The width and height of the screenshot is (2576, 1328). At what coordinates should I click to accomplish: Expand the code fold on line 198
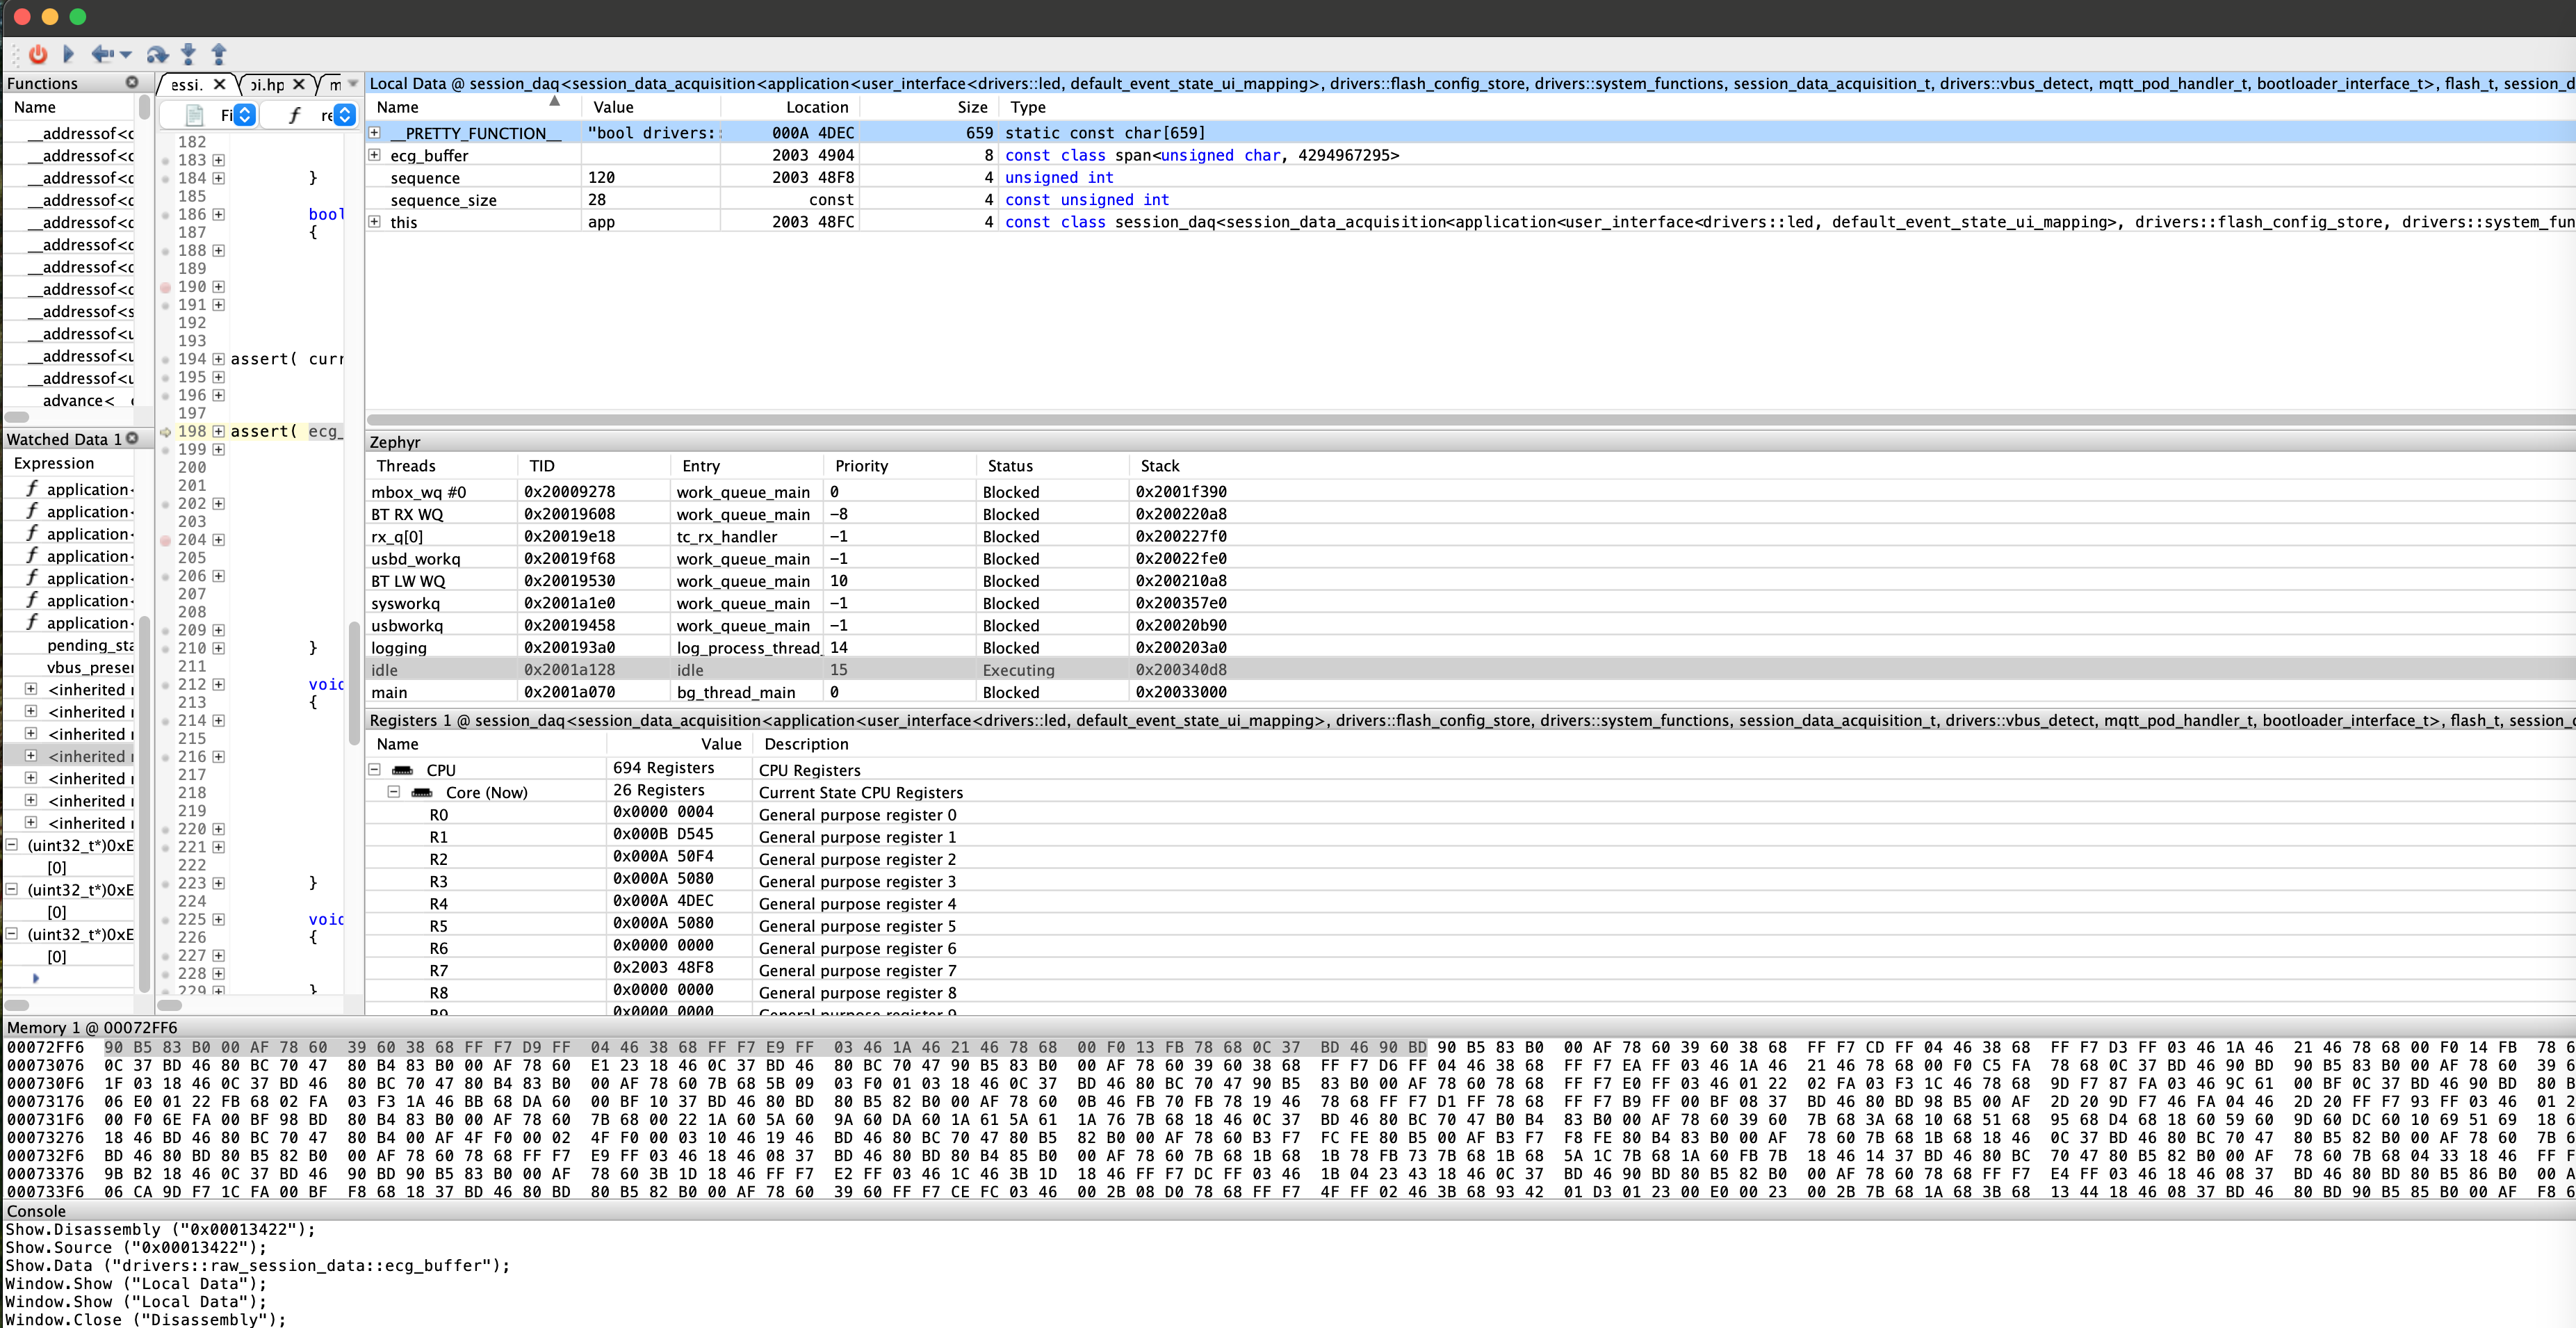click(218, 431)
